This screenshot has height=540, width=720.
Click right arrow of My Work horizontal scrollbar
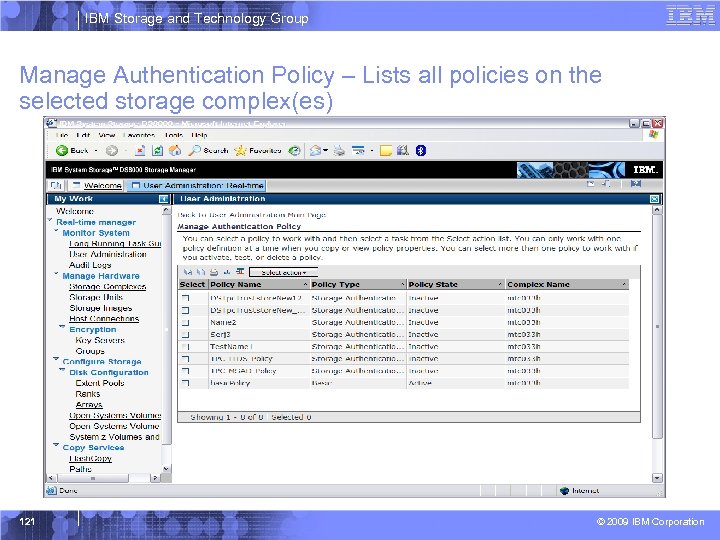click(x=155, y=478)
